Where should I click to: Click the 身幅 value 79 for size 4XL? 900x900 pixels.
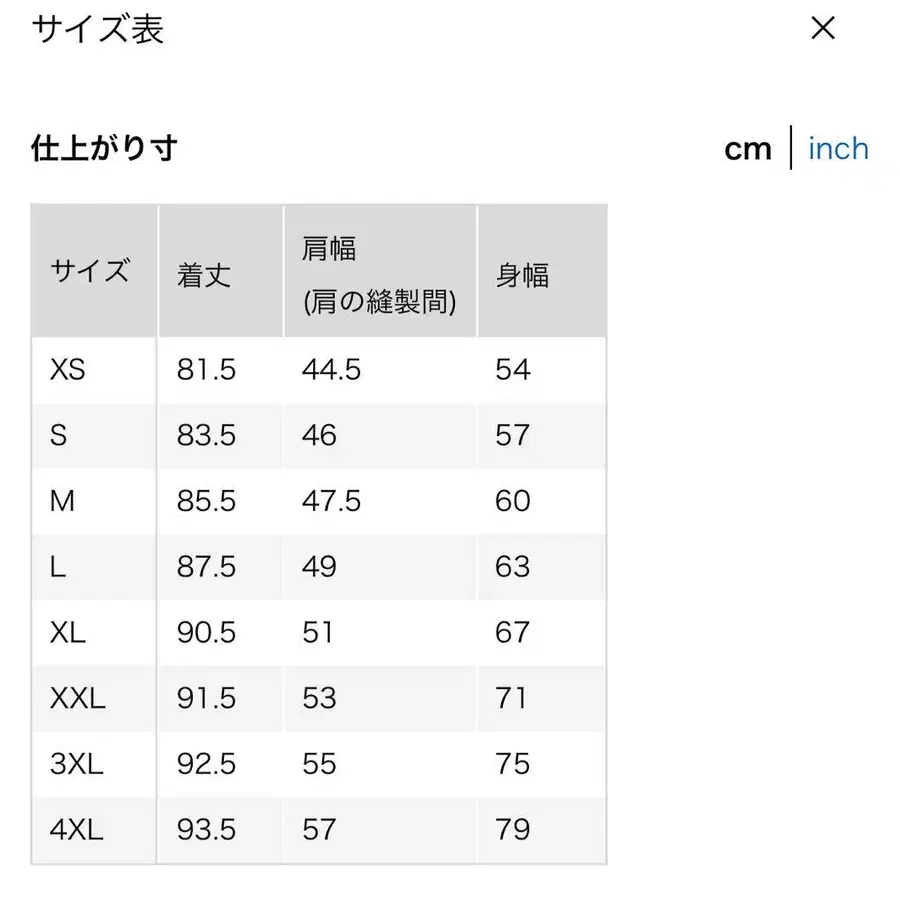[x=513, y=830]
